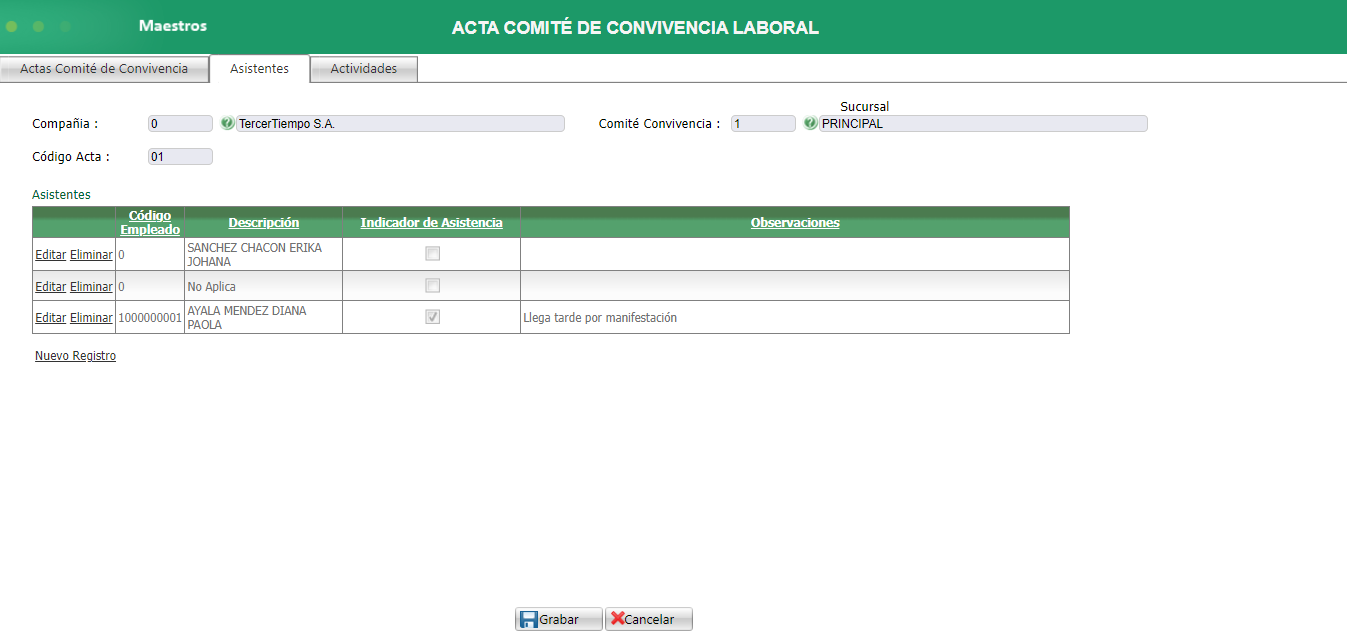Click the floppy disk save icon on Grabar
This screenshot has height=643, width=1347.
pos(527,618)
